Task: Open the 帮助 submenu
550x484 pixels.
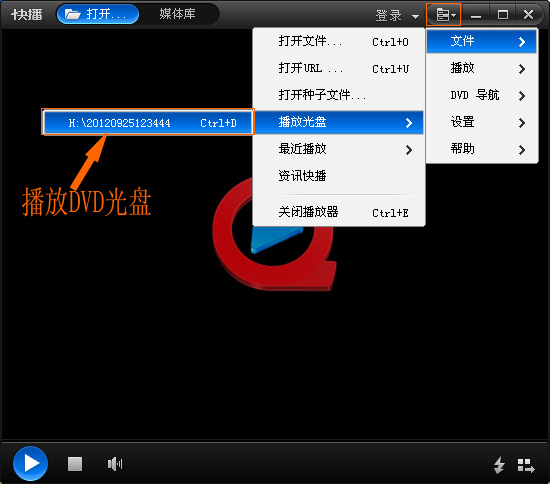Action: coord(481,149)
